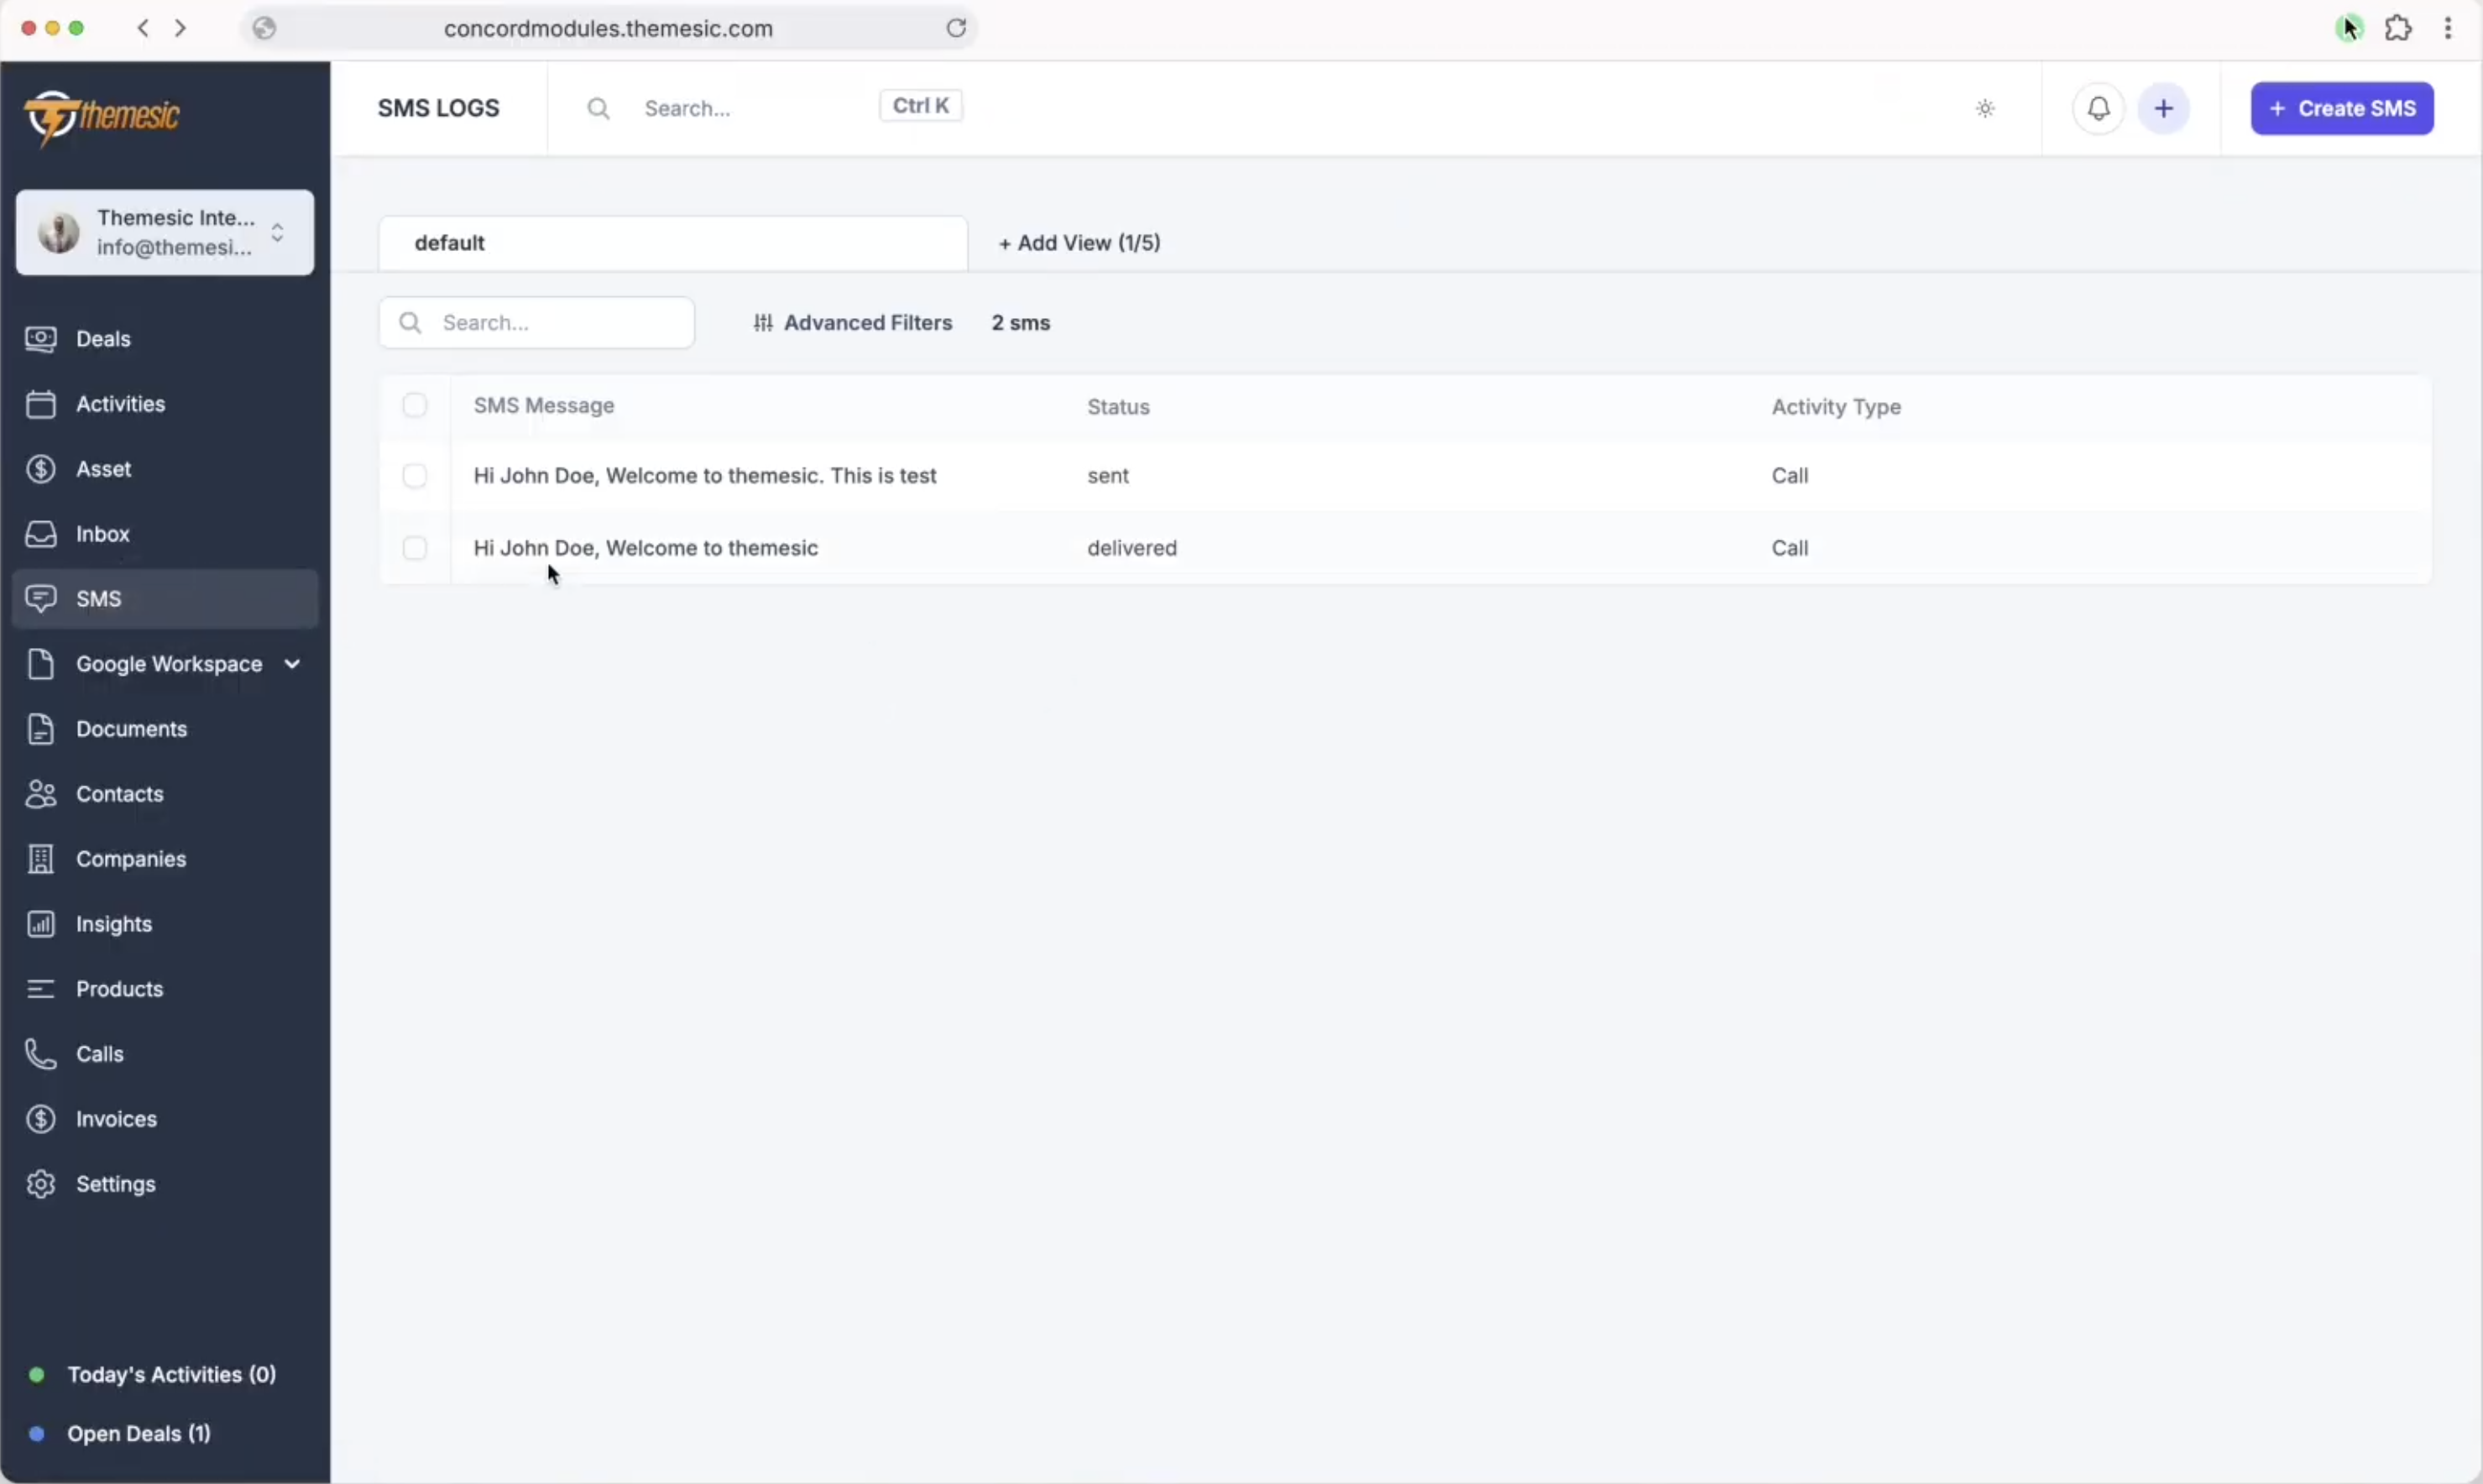Screen dimensions: 2483x1484
Task: Click the Create SMS button
Action: 2342,108
